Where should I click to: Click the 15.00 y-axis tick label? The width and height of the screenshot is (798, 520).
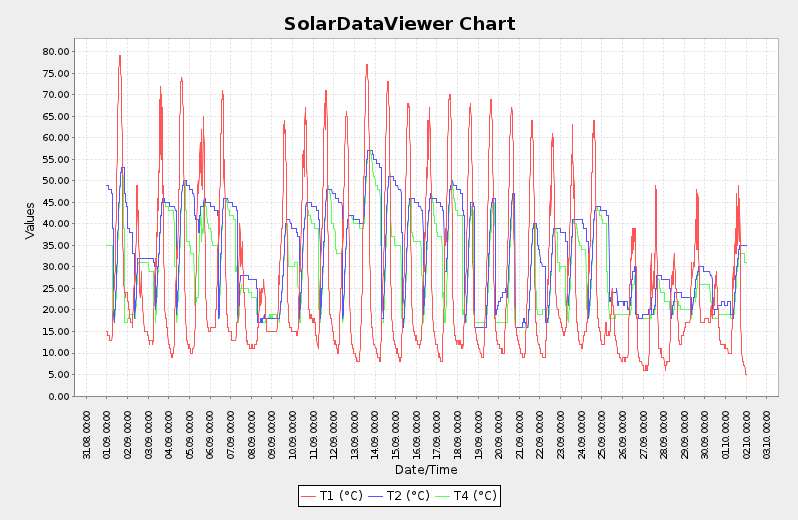click(56, 331)
